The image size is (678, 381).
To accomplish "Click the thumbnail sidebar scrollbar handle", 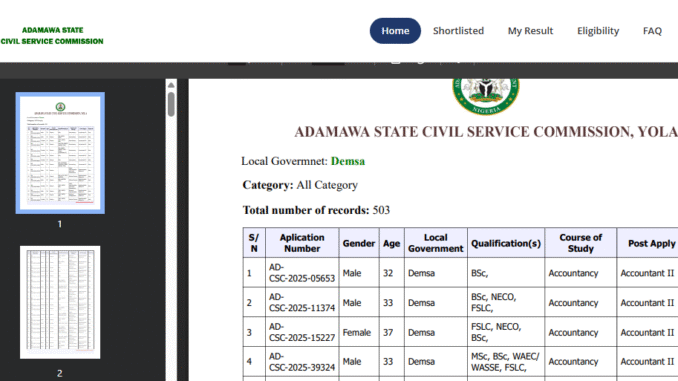I will tap(171, 104).
